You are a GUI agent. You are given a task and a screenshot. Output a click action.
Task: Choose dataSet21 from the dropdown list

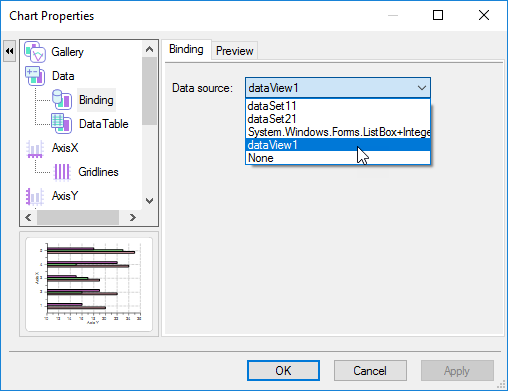(x=338, y=119)
